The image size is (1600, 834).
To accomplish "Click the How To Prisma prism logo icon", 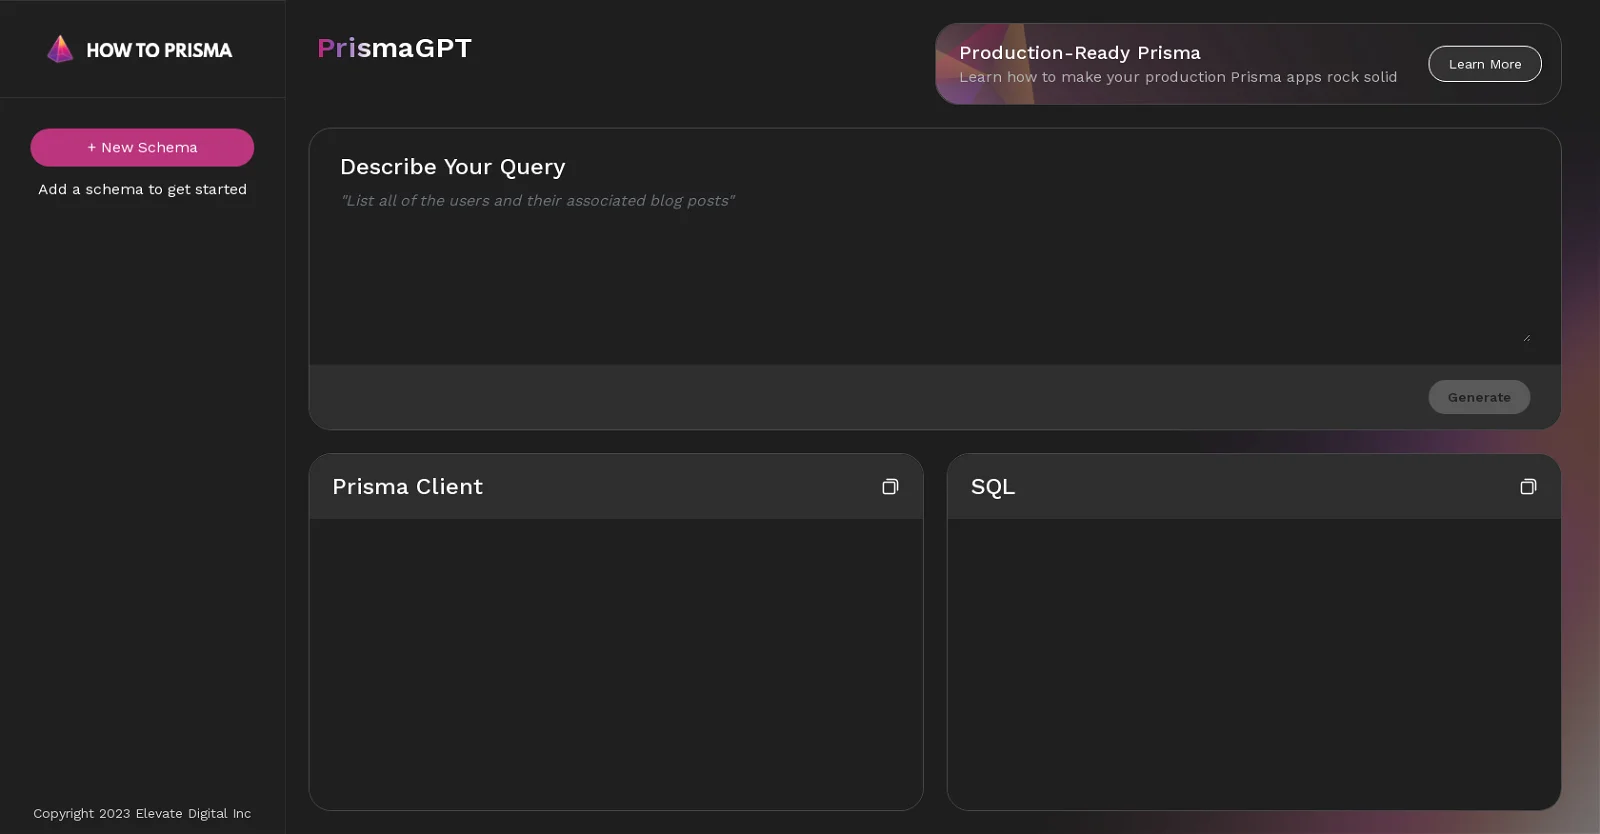I will click(x=60, y=49).
